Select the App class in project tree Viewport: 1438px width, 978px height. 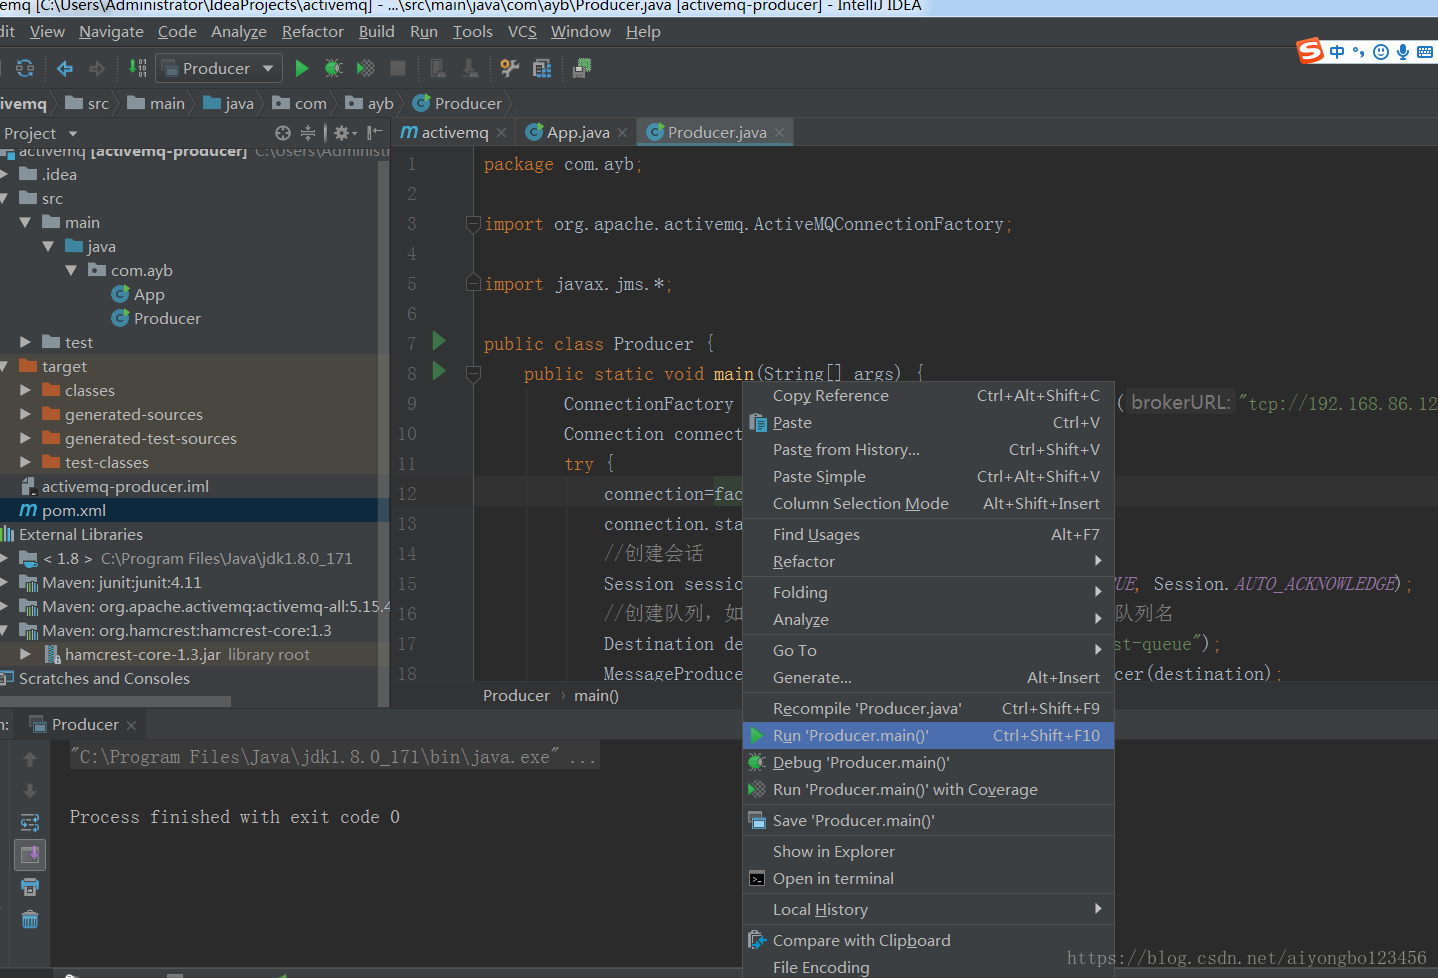click(149, 294)
